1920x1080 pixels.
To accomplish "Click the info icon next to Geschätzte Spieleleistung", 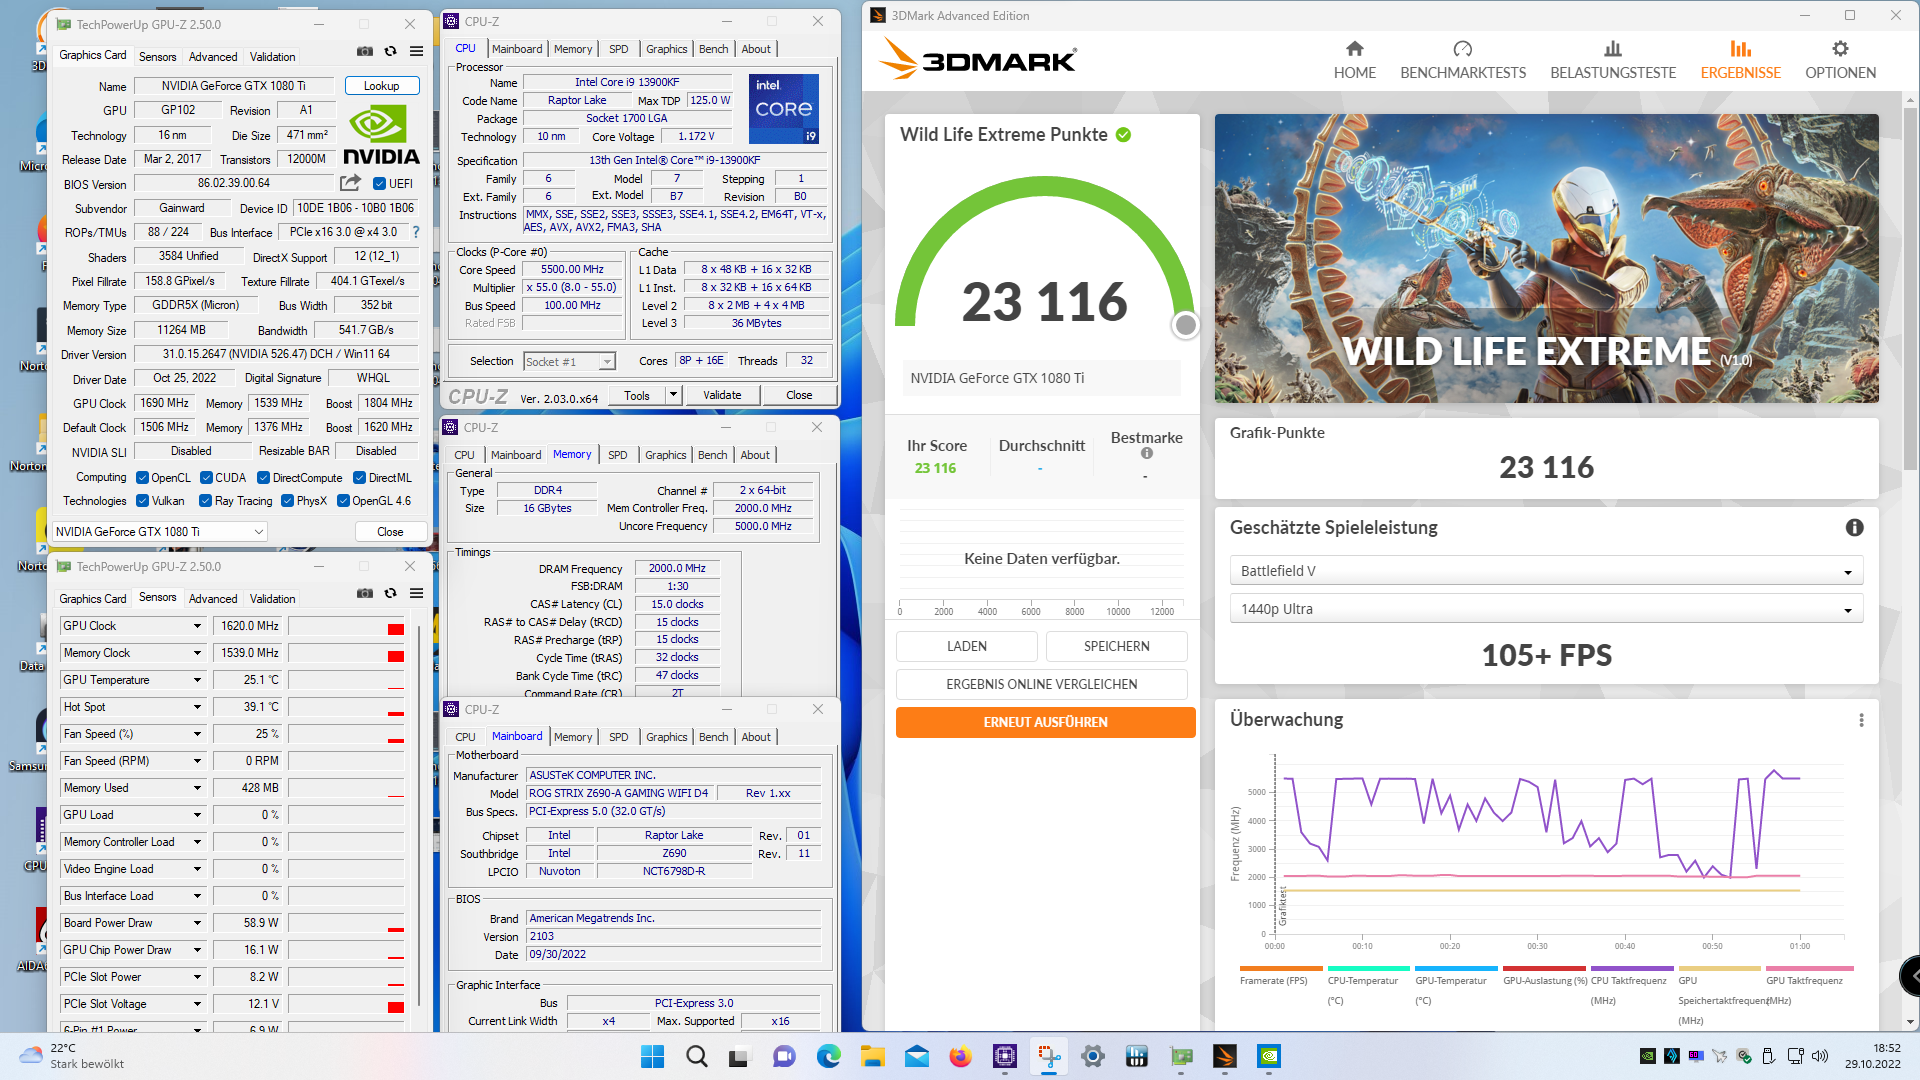I will [x=1854, y=528].
